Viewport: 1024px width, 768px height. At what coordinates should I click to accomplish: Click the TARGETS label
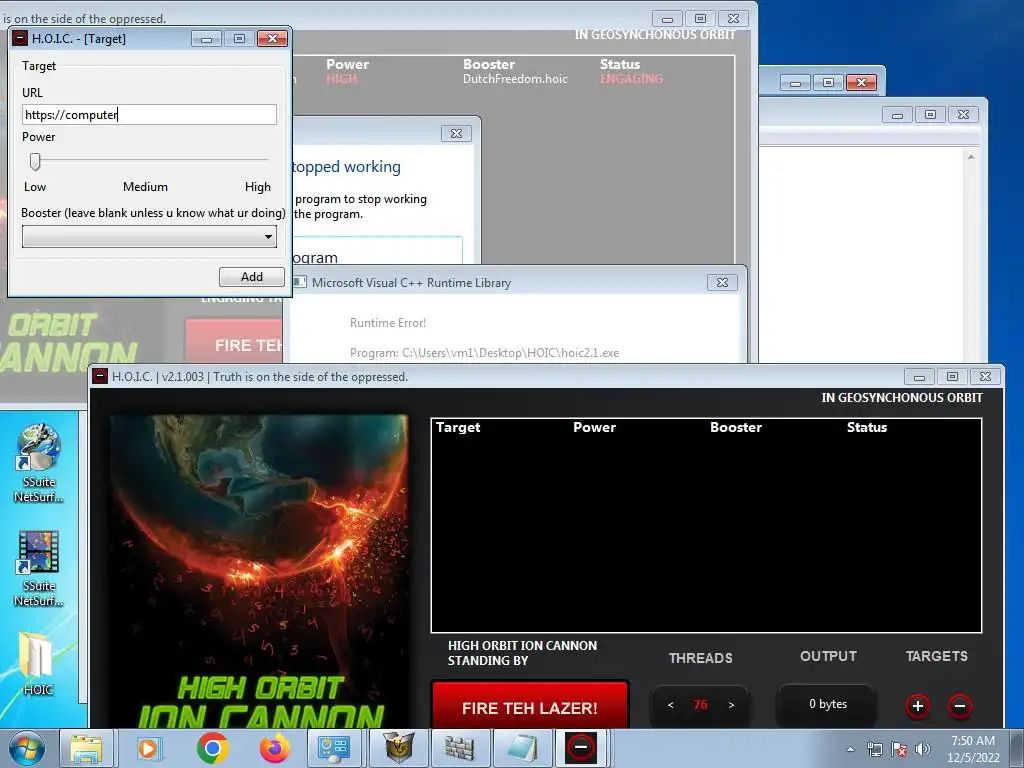pyautogui.click(x=936, y=656)
